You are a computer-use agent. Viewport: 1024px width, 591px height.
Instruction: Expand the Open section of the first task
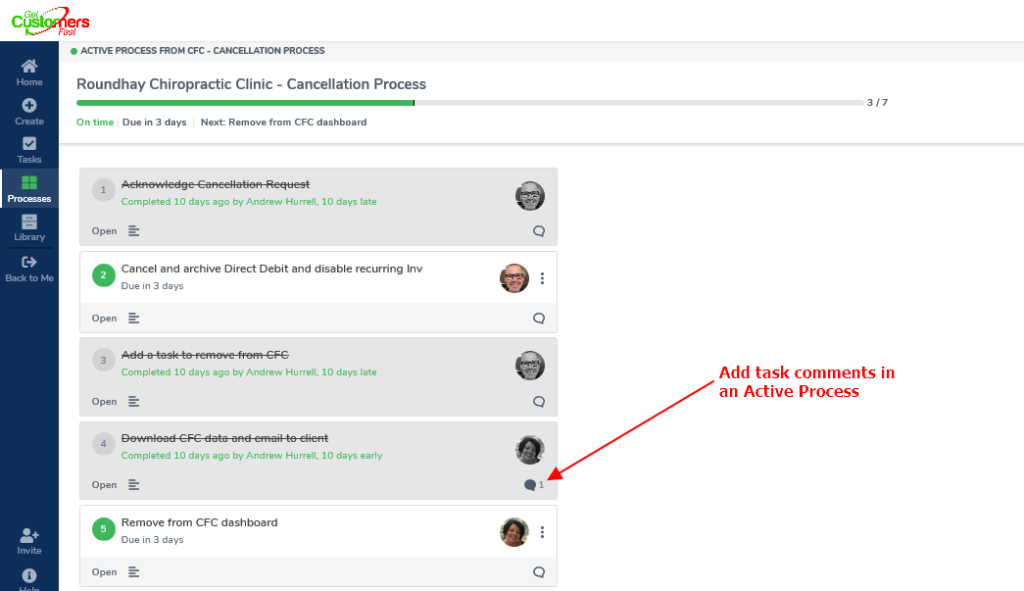pos(104,231)
